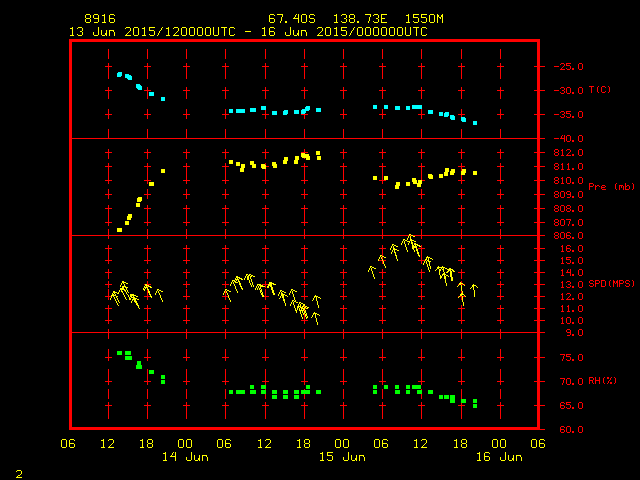Viewport: 640px width, 480px height.
Task: Select the Pre (mb) pressure axis label
Action: 611,186
